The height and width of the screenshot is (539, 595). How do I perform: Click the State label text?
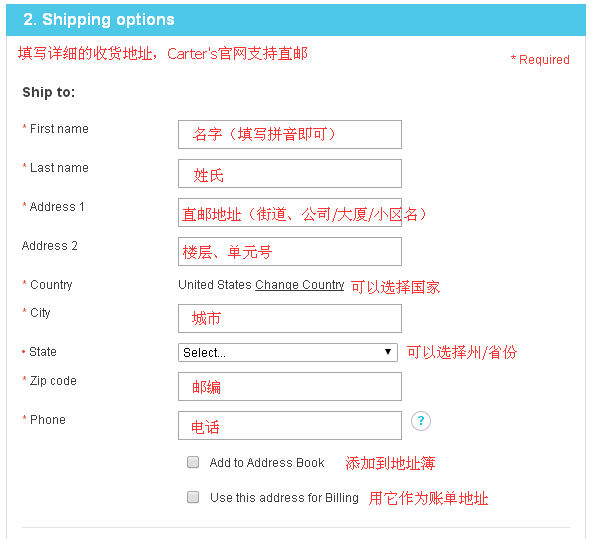(43, 352)
